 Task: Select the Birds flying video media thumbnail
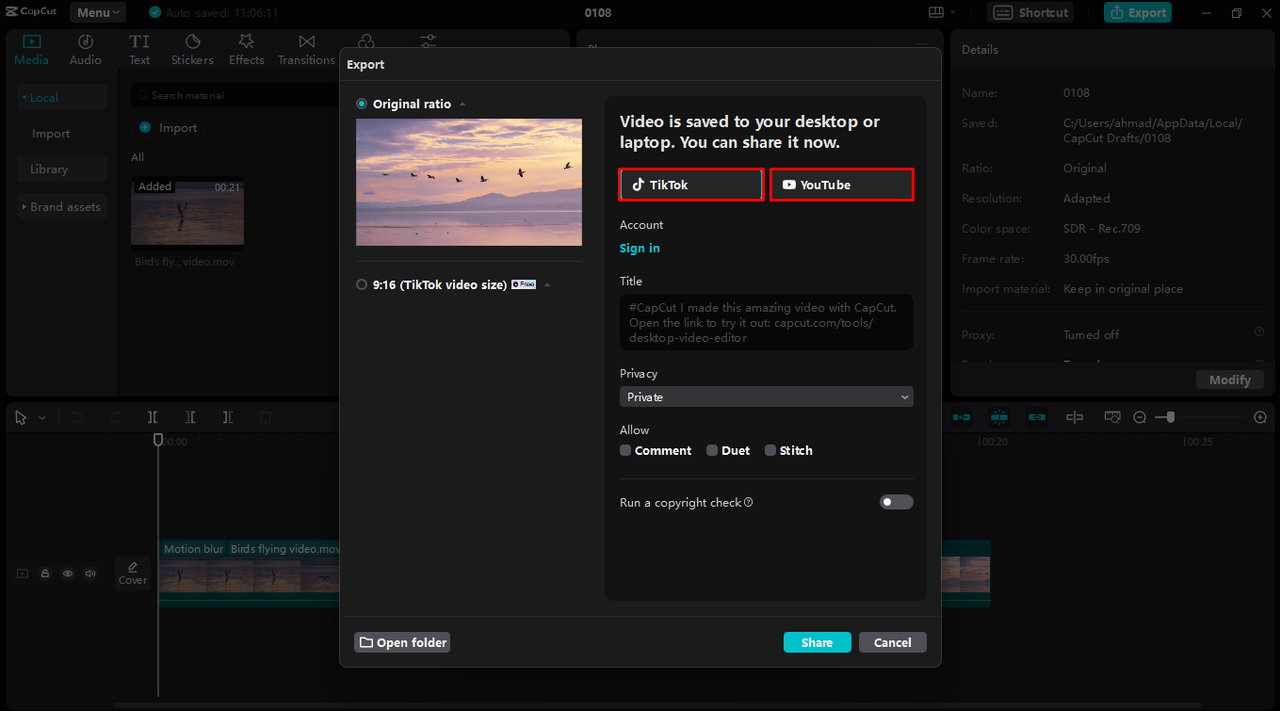coord(187,211)
